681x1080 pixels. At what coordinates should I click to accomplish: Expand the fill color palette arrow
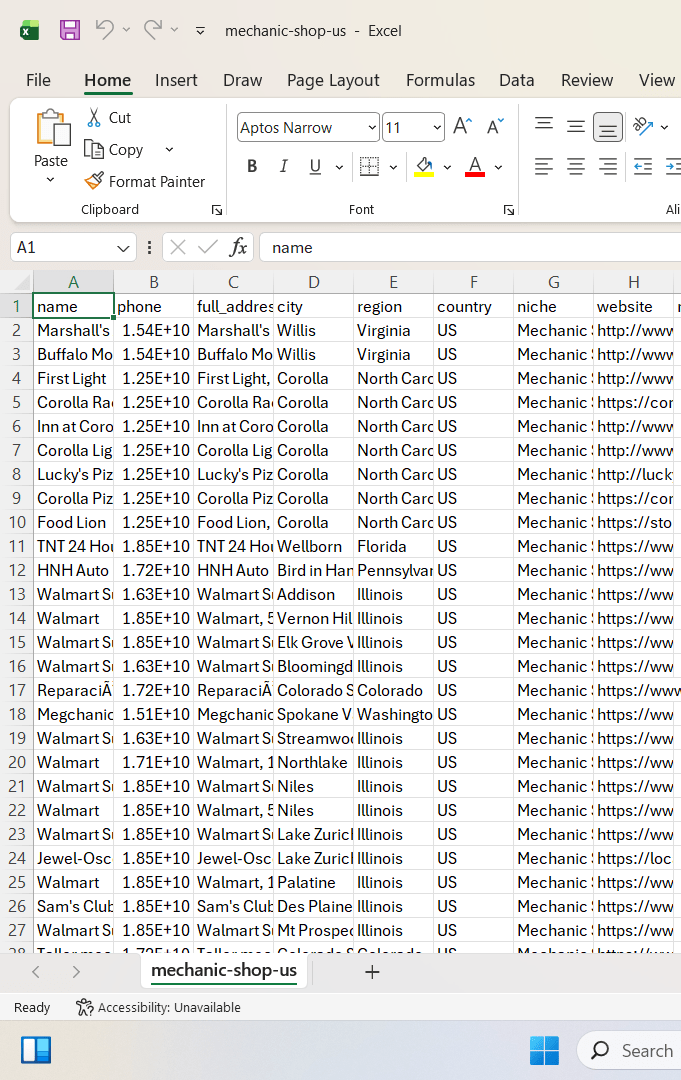coord(447,167)
